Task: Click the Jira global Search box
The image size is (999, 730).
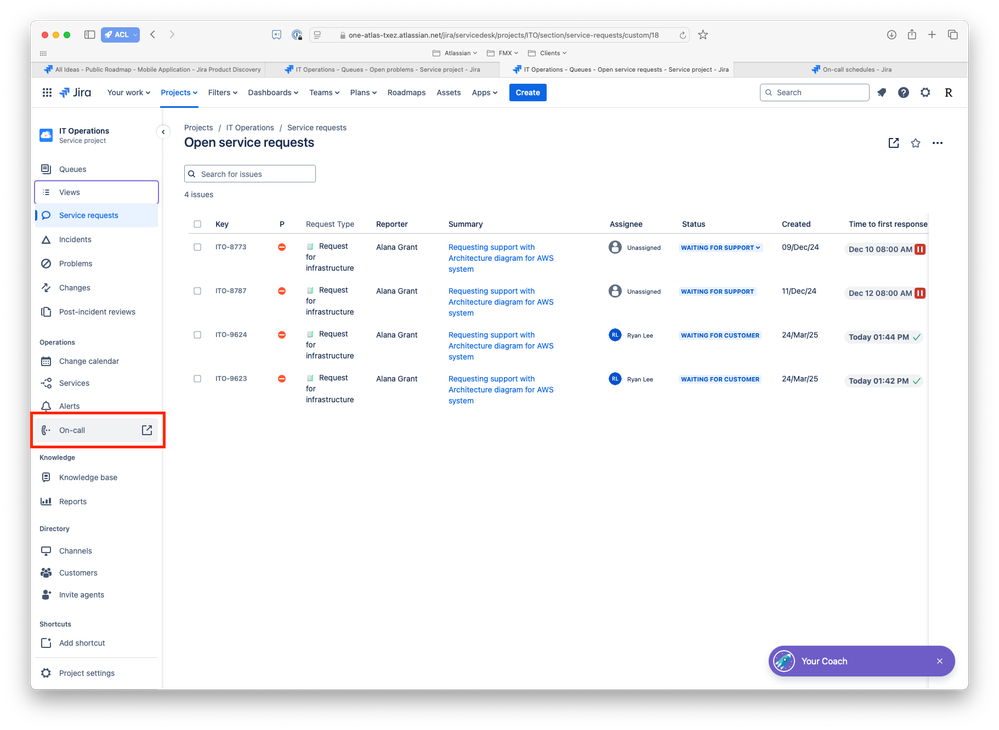Action: [x=814, y=92]
